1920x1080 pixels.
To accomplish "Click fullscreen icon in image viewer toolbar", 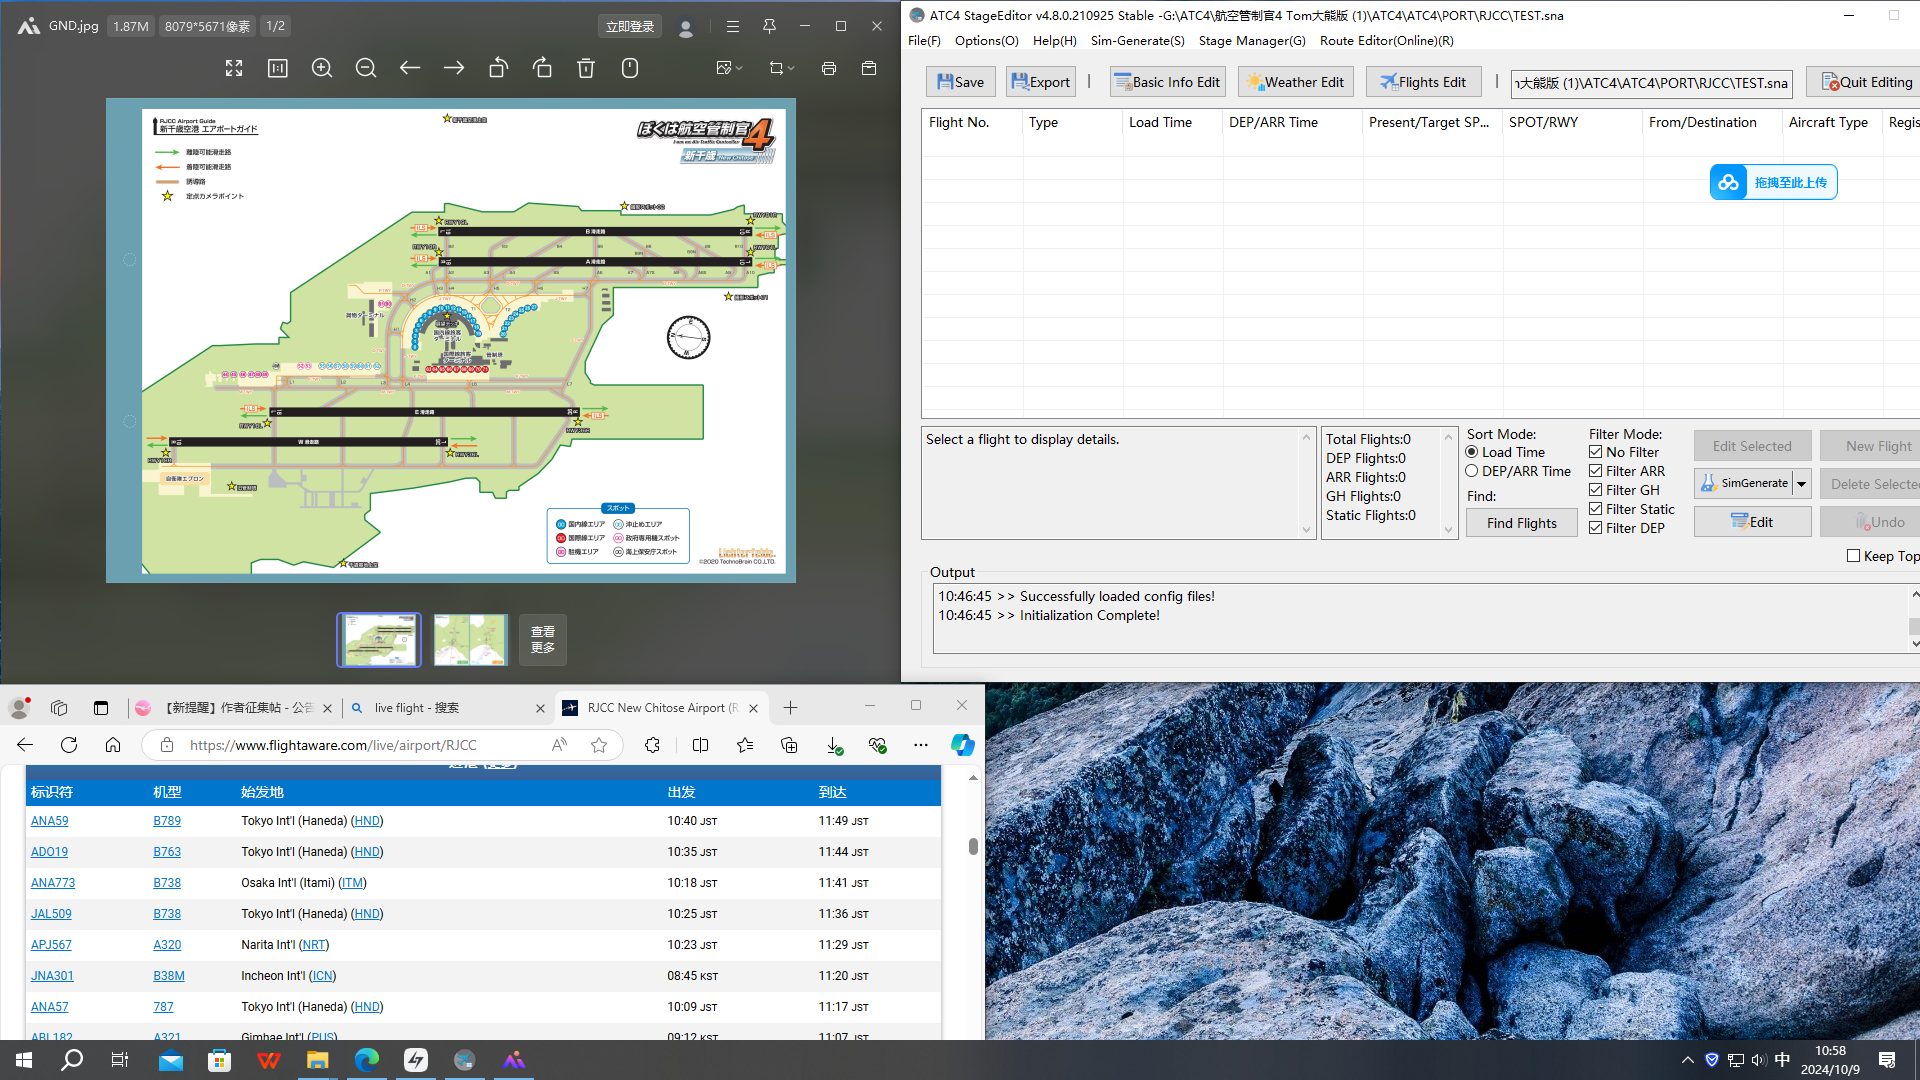I will pyautogui.click(x=234, y=68).
